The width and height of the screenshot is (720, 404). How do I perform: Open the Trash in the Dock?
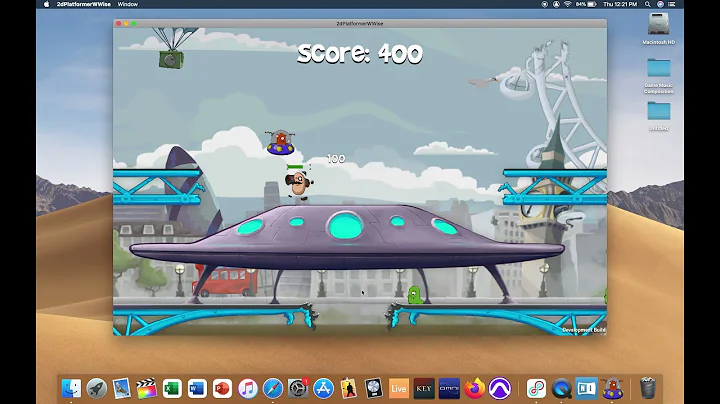(648, 388)
